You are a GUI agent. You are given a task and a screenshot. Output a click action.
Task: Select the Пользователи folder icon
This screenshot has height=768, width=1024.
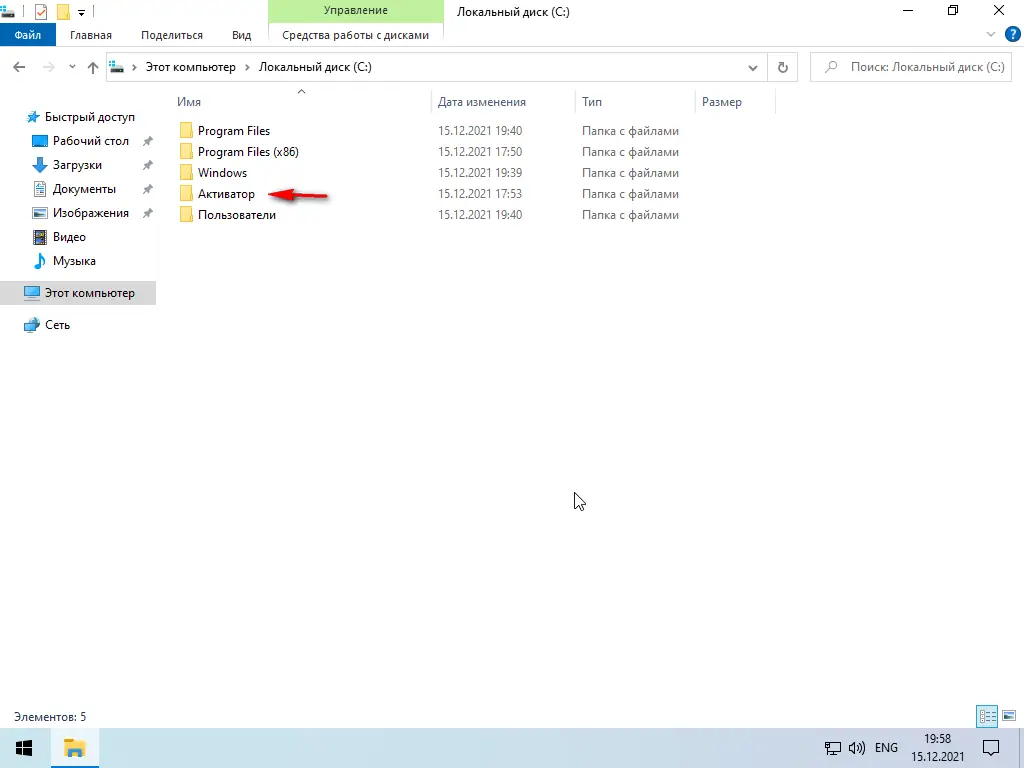pyautogui.click(x=186, y=214)
